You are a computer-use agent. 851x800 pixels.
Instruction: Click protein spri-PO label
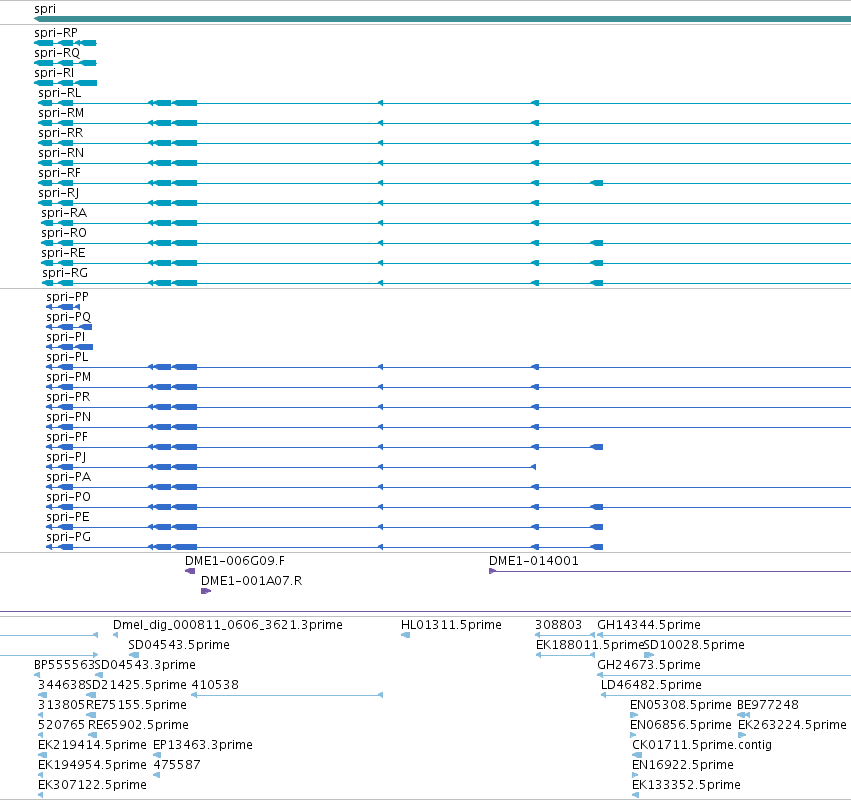click(68, 497)
